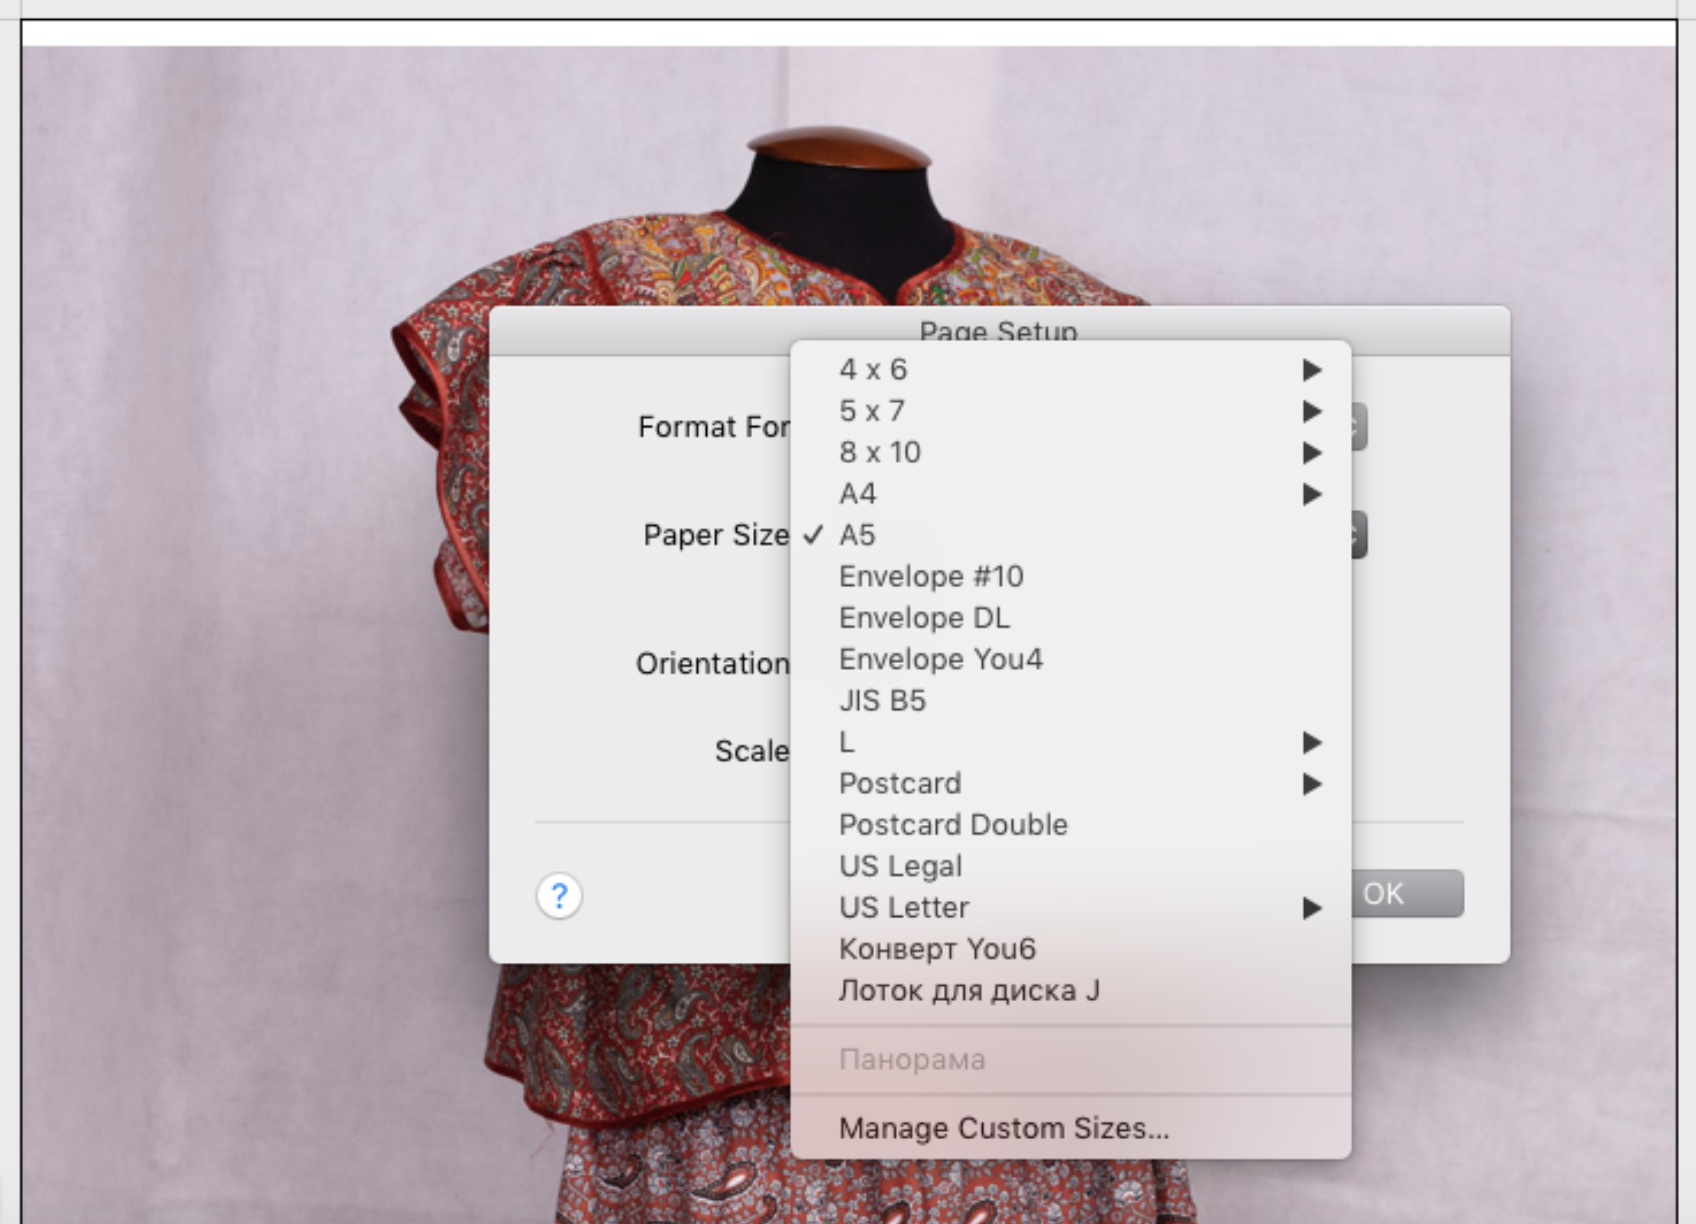Expand the 5 x 7 submenu arrow
1696x1224 pixels.
tap(1312, 412)
